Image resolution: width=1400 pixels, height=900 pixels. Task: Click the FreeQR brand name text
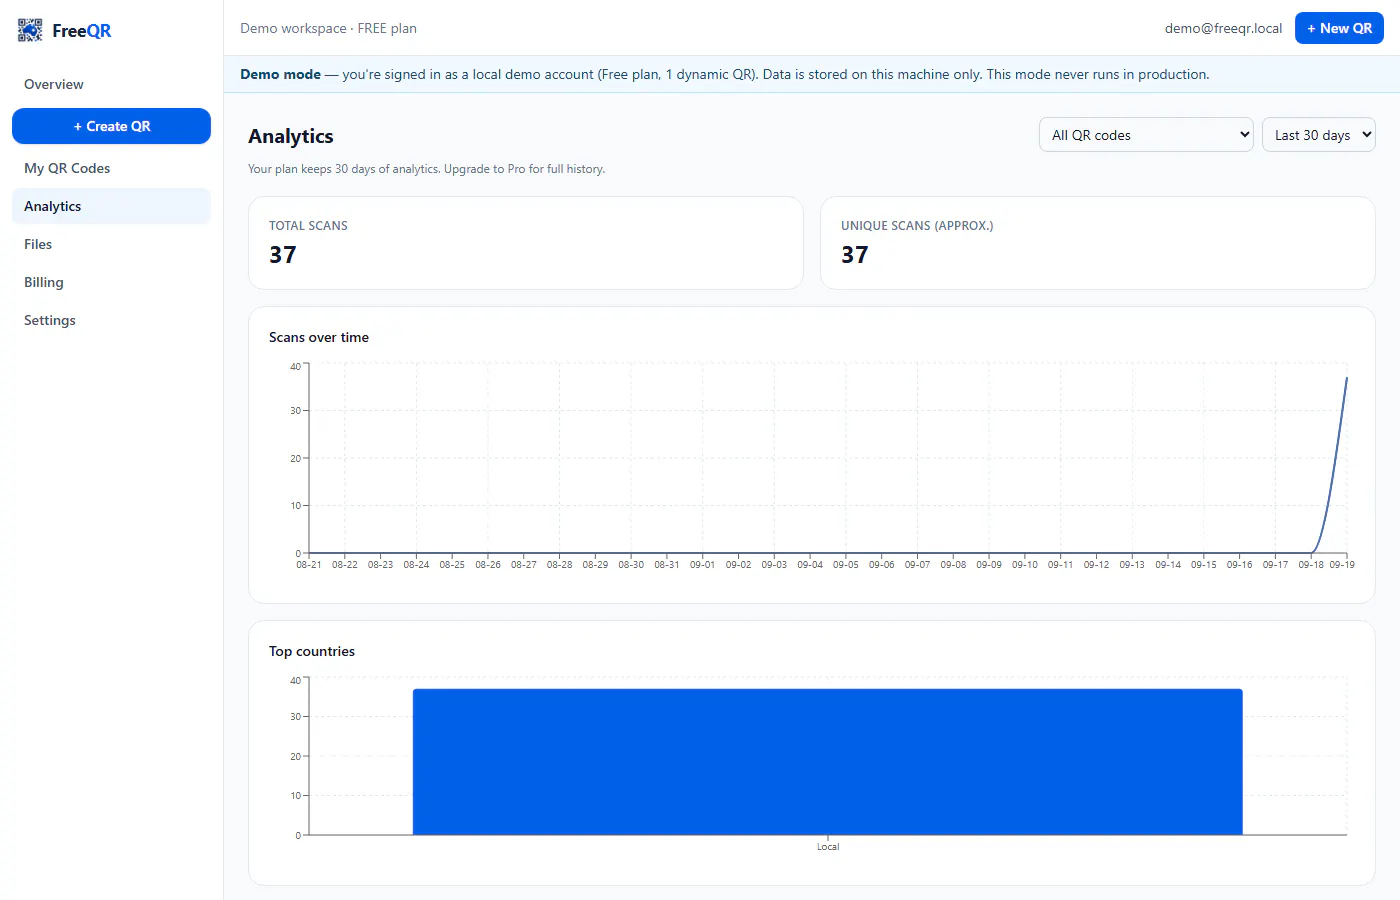point(82,31)
